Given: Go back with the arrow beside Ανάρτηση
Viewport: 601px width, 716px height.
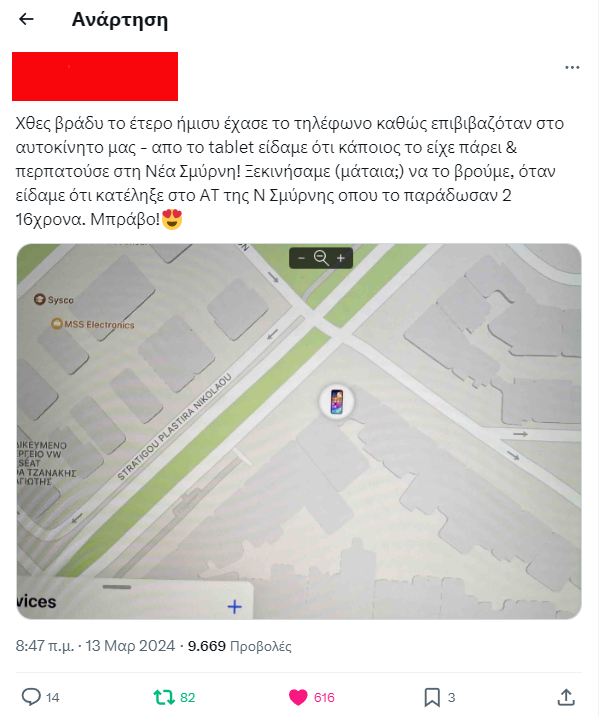Looking at the screenshot, I should tap(26, 19).
